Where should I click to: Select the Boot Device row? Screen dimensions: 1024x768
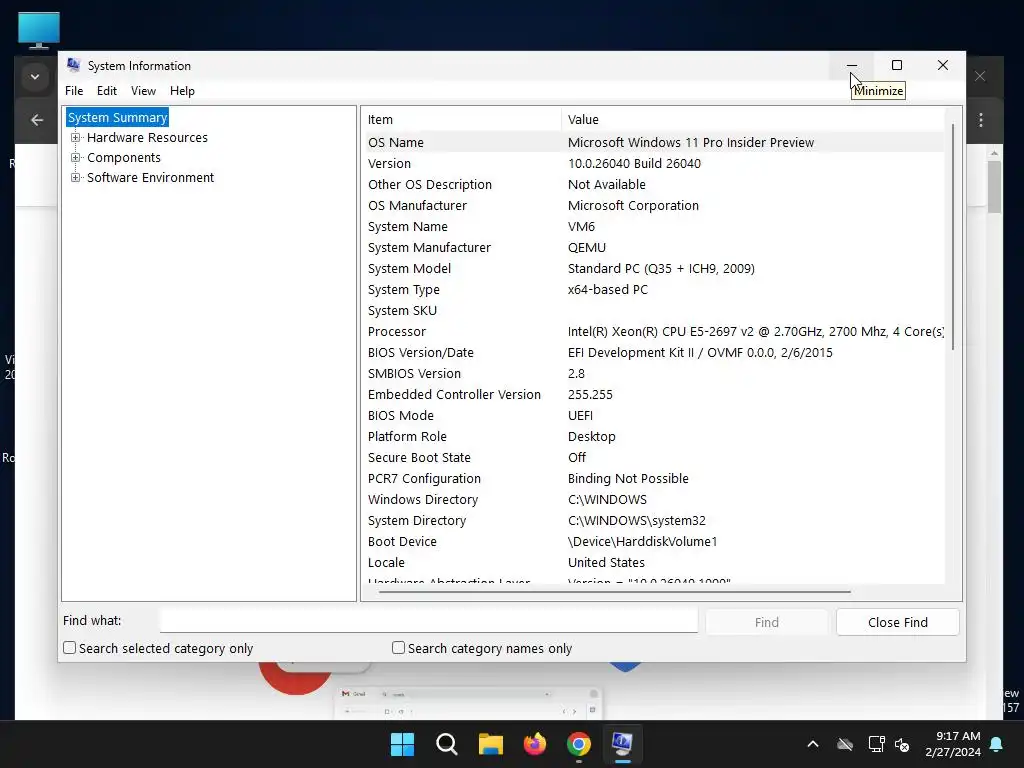click(x=655, y=541)
